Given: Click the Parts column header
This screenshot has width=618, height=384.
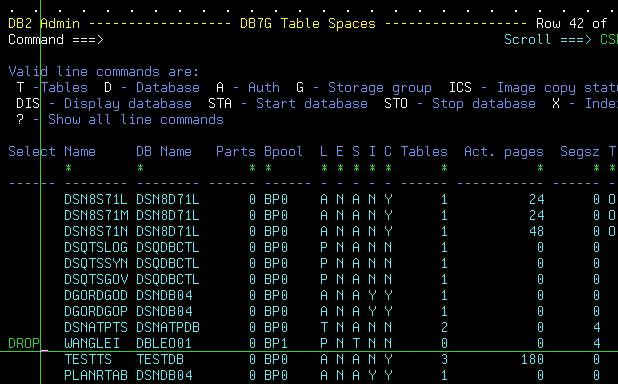Looking at the screenshot, I should (236, 152).
